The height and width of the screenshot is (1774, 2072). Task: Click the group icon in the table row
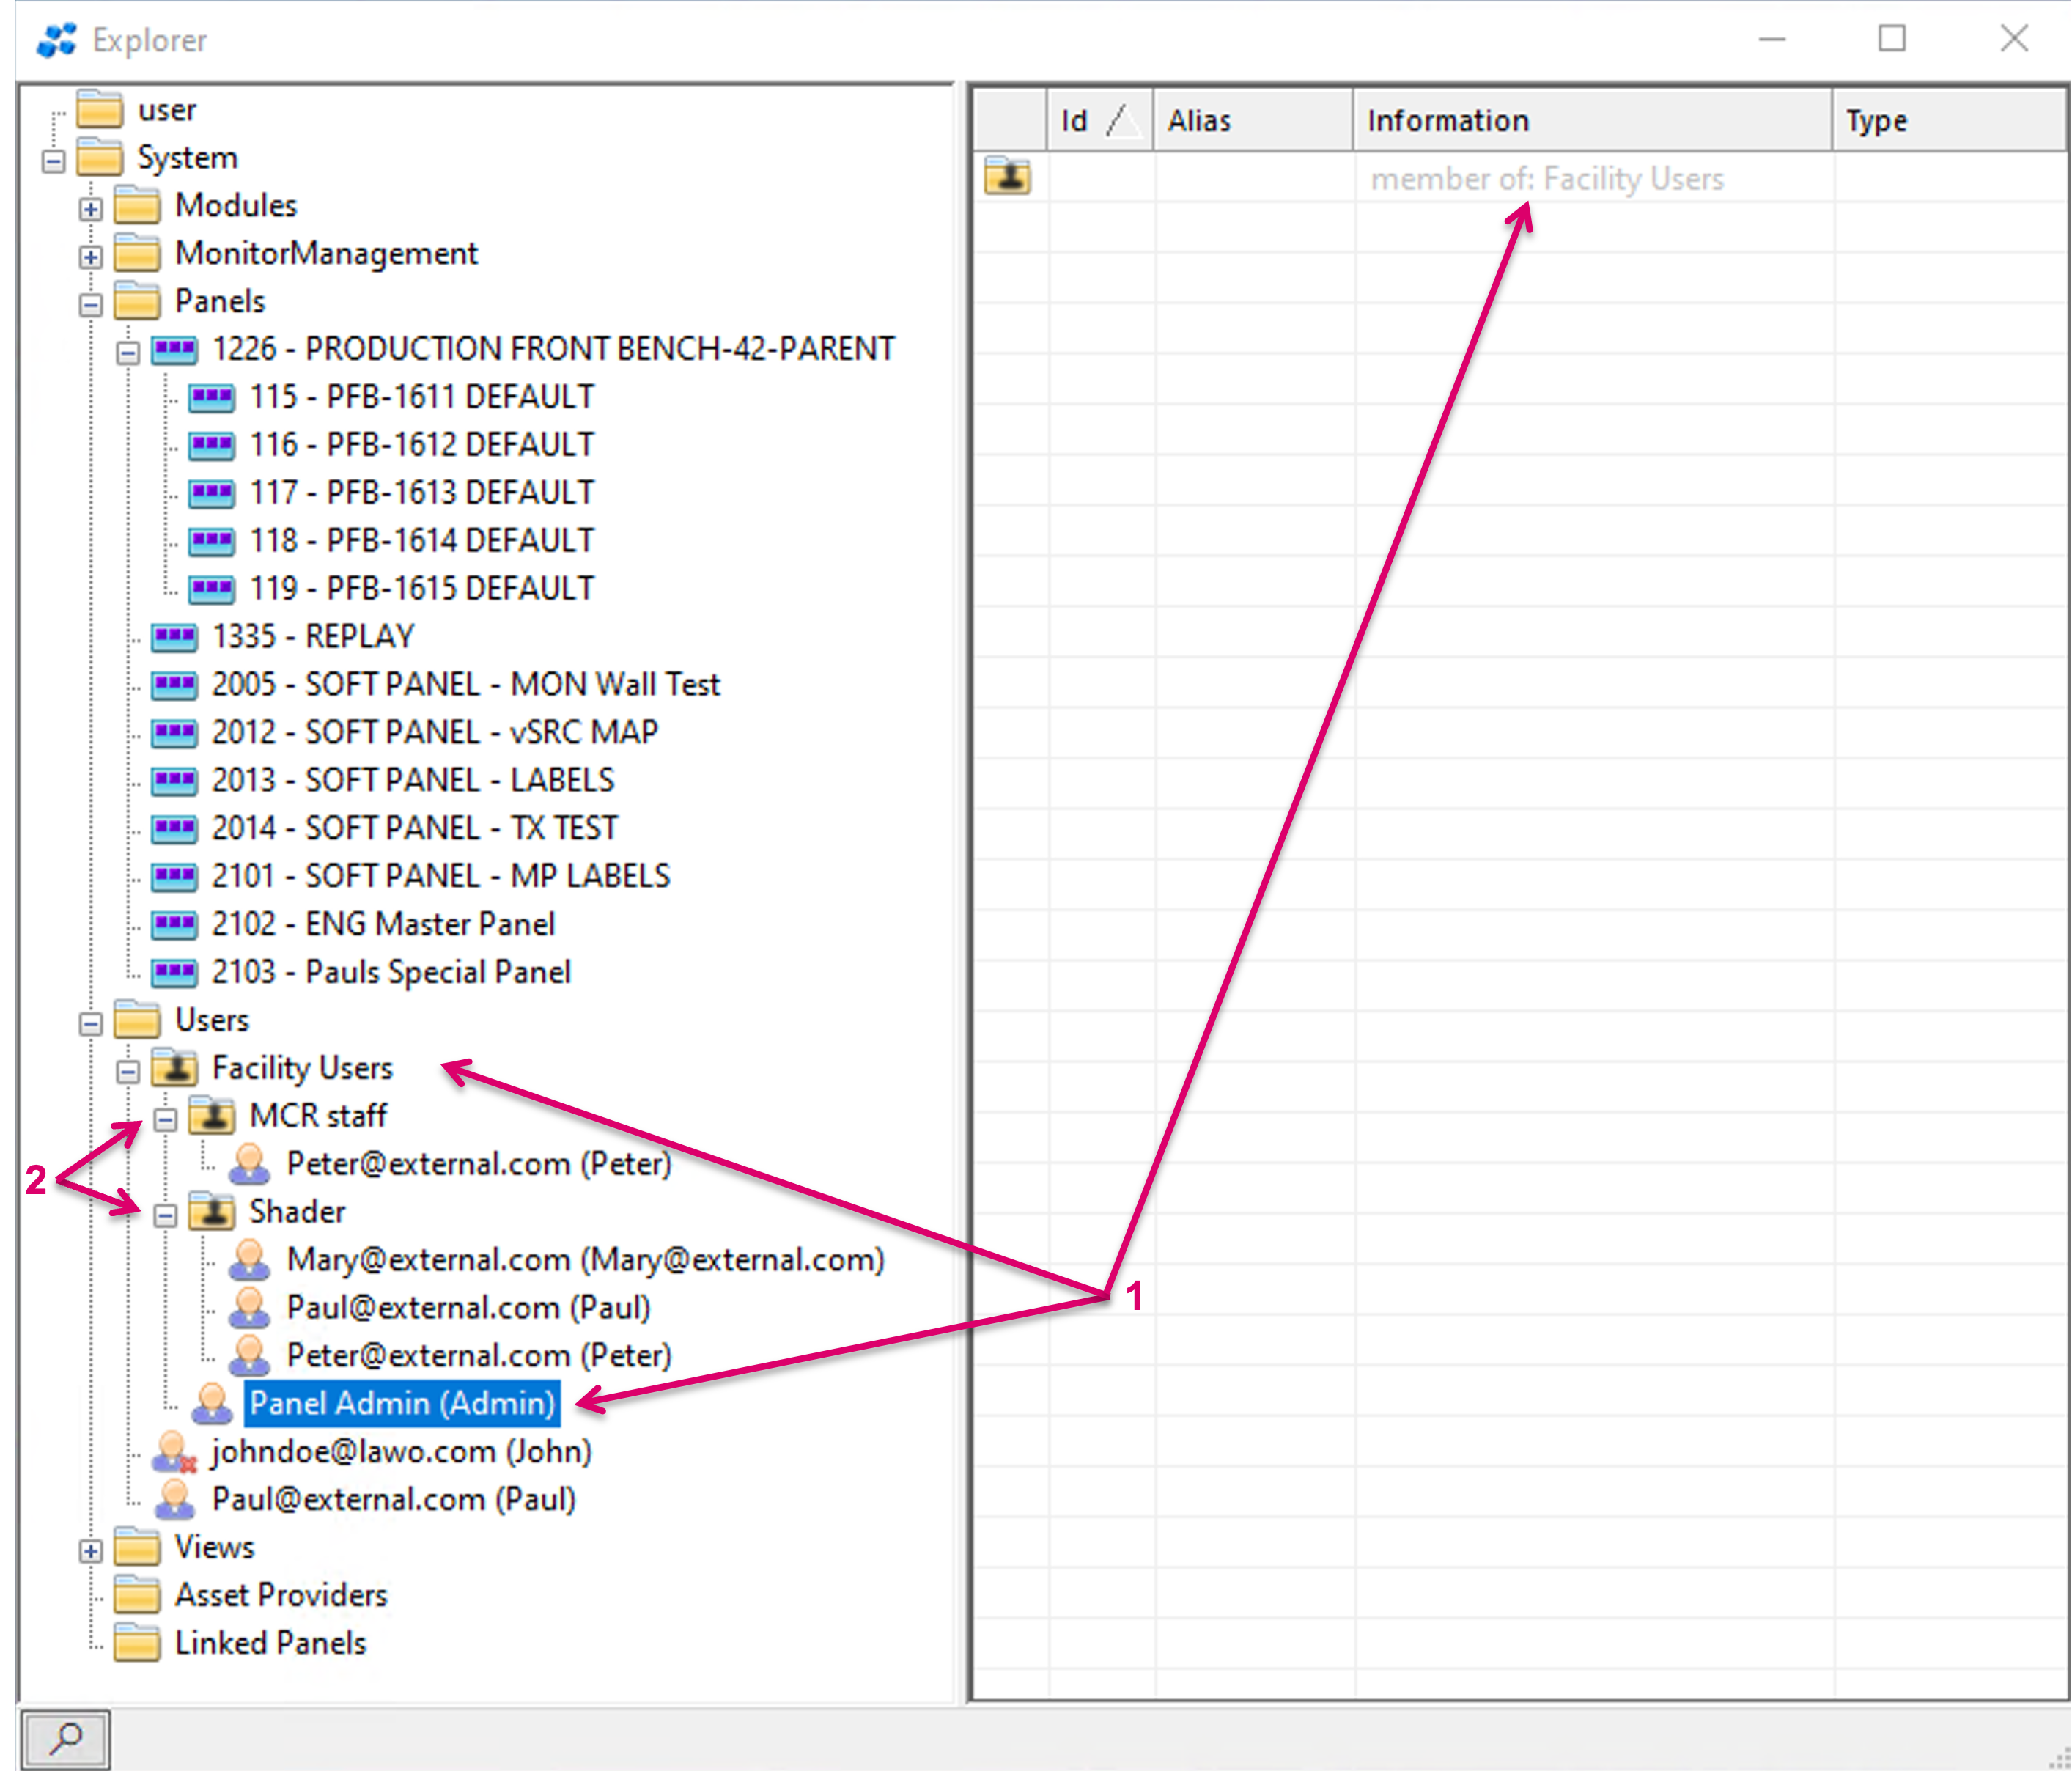click(x=1007, y=178)
